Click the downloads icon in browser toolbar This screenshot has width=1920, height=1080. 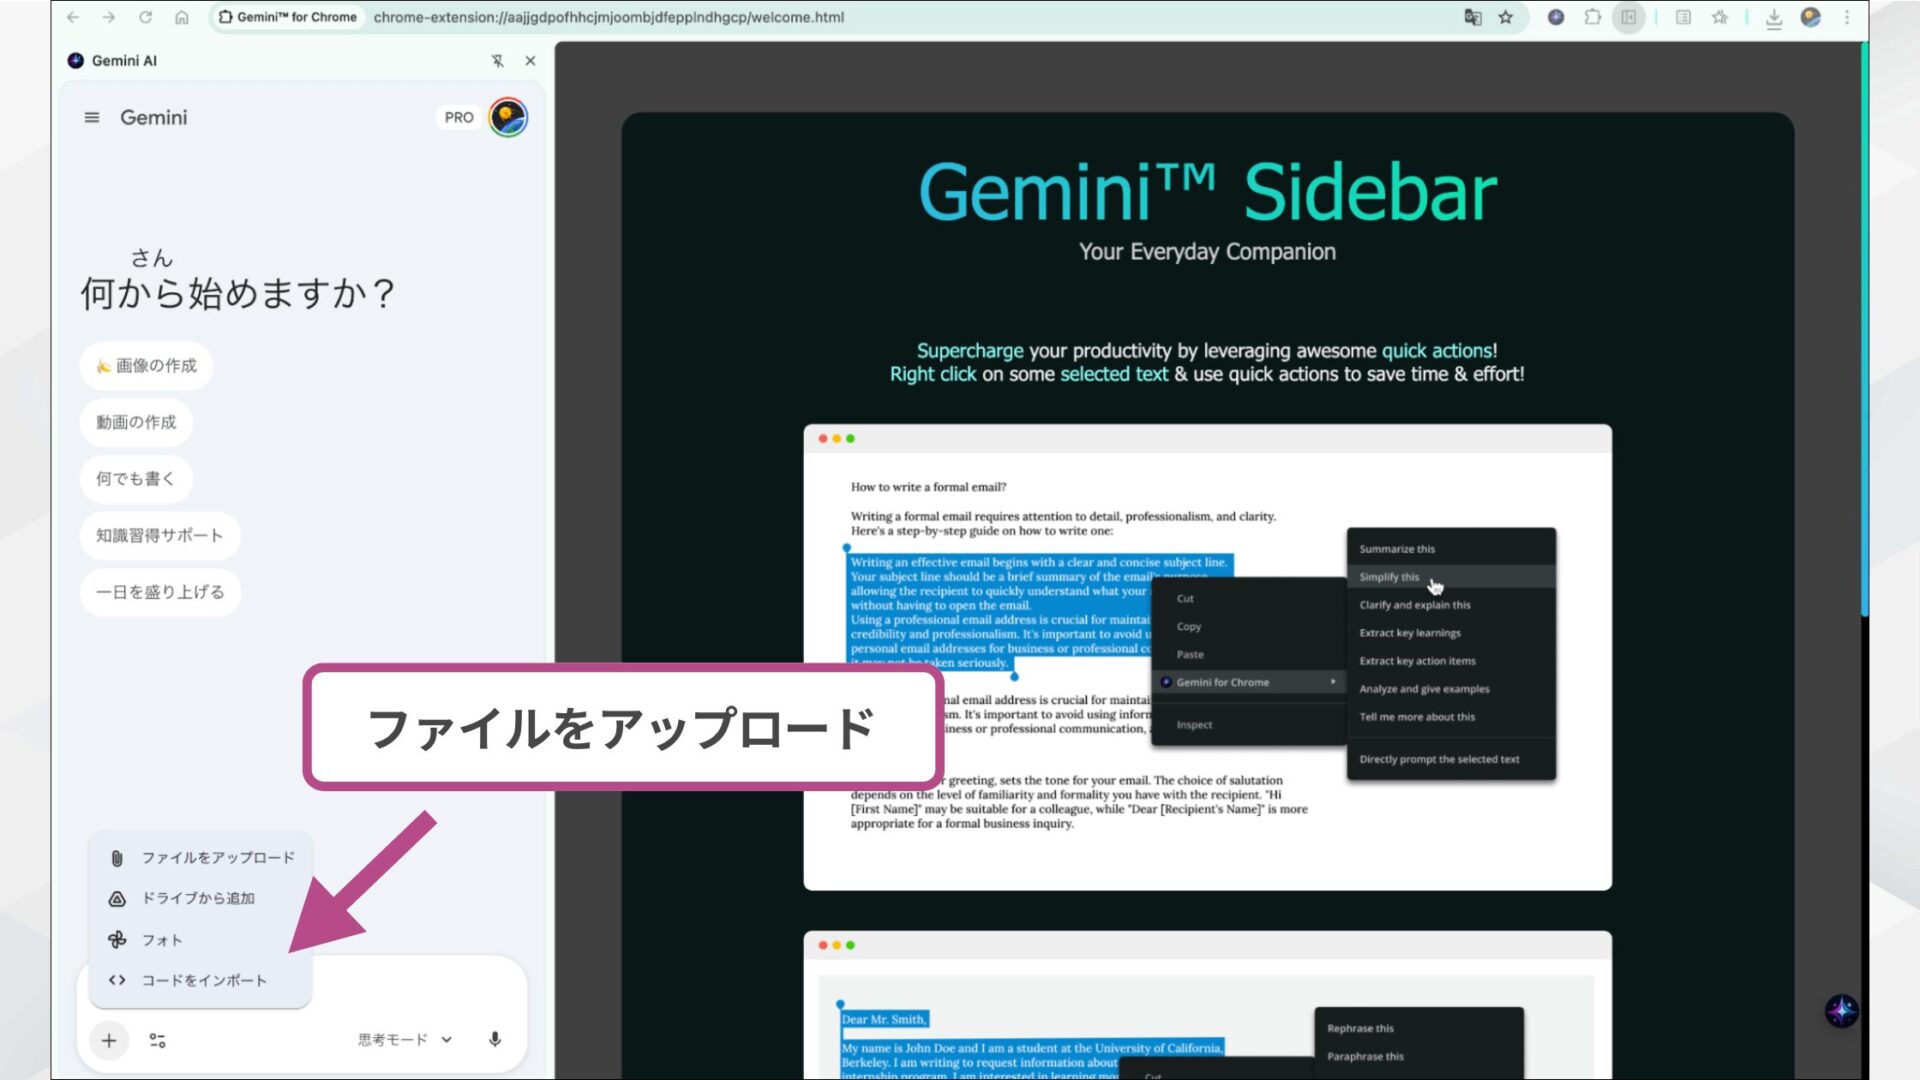click(1774, 17)
